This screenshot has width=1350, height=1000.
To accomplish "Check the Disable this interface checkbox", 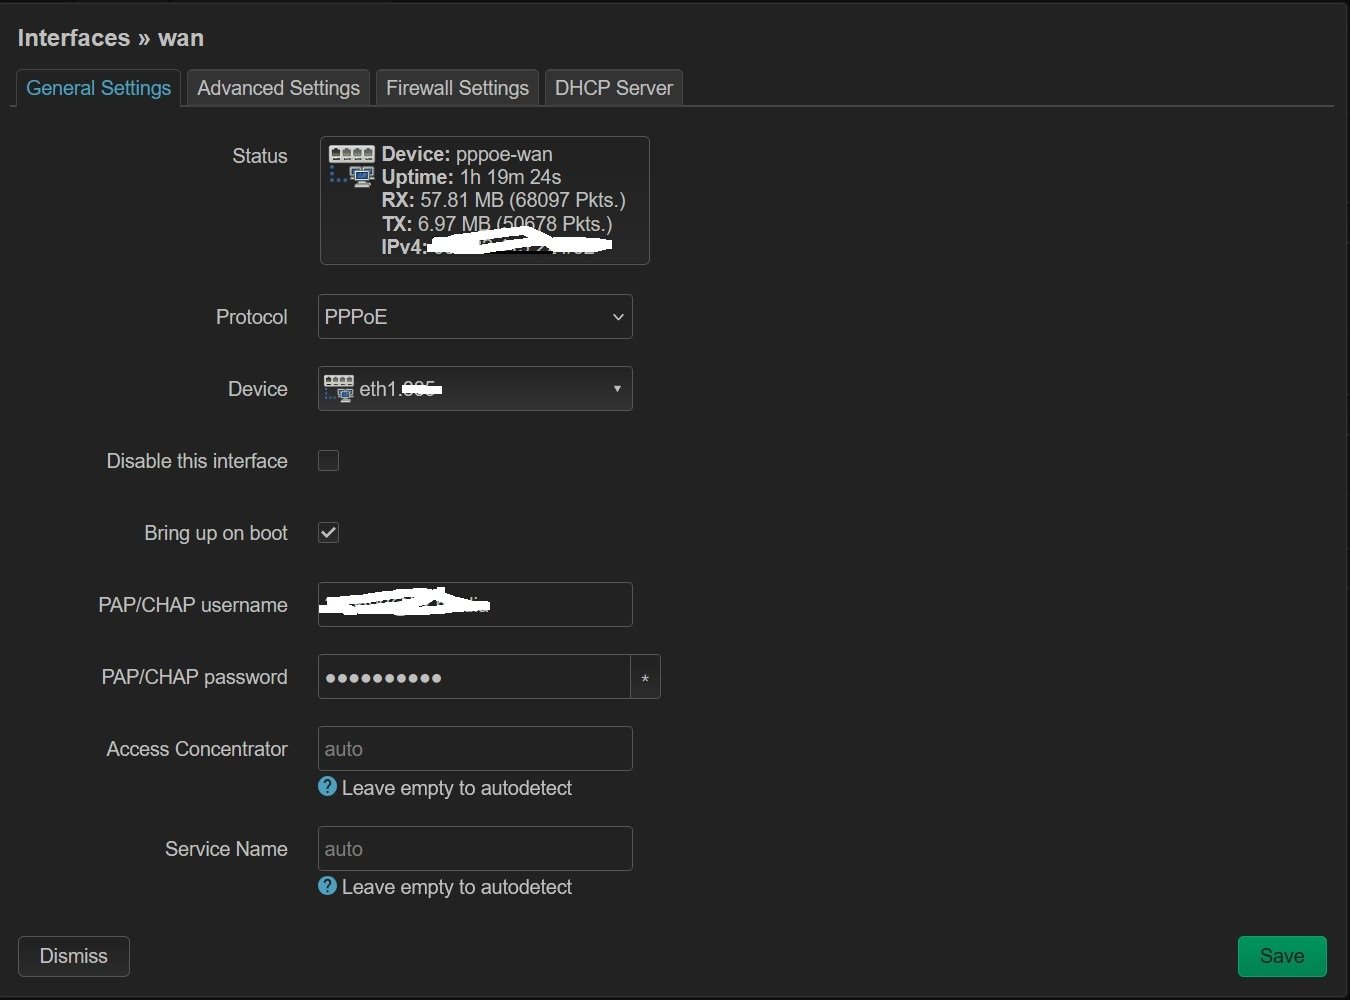I will (328, 461).
